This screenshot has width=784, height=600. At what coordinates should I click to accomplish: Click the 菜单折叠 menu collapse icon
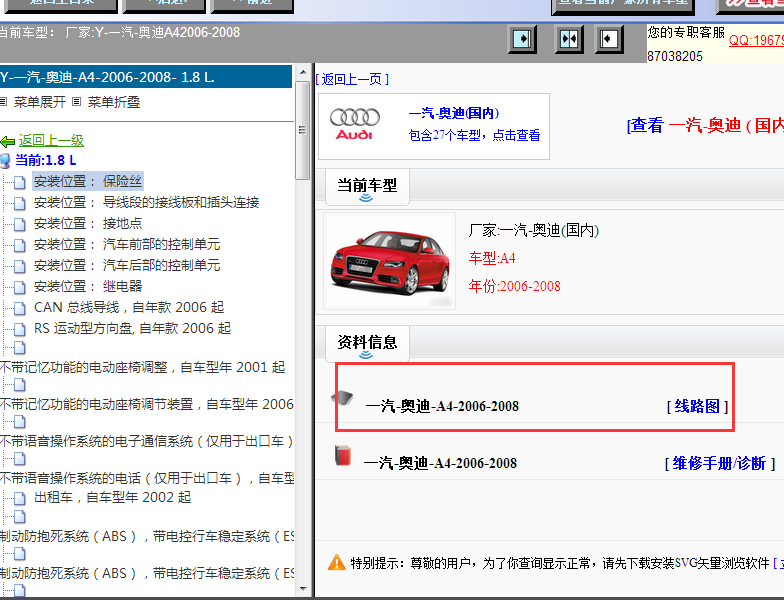coord(76,102)
